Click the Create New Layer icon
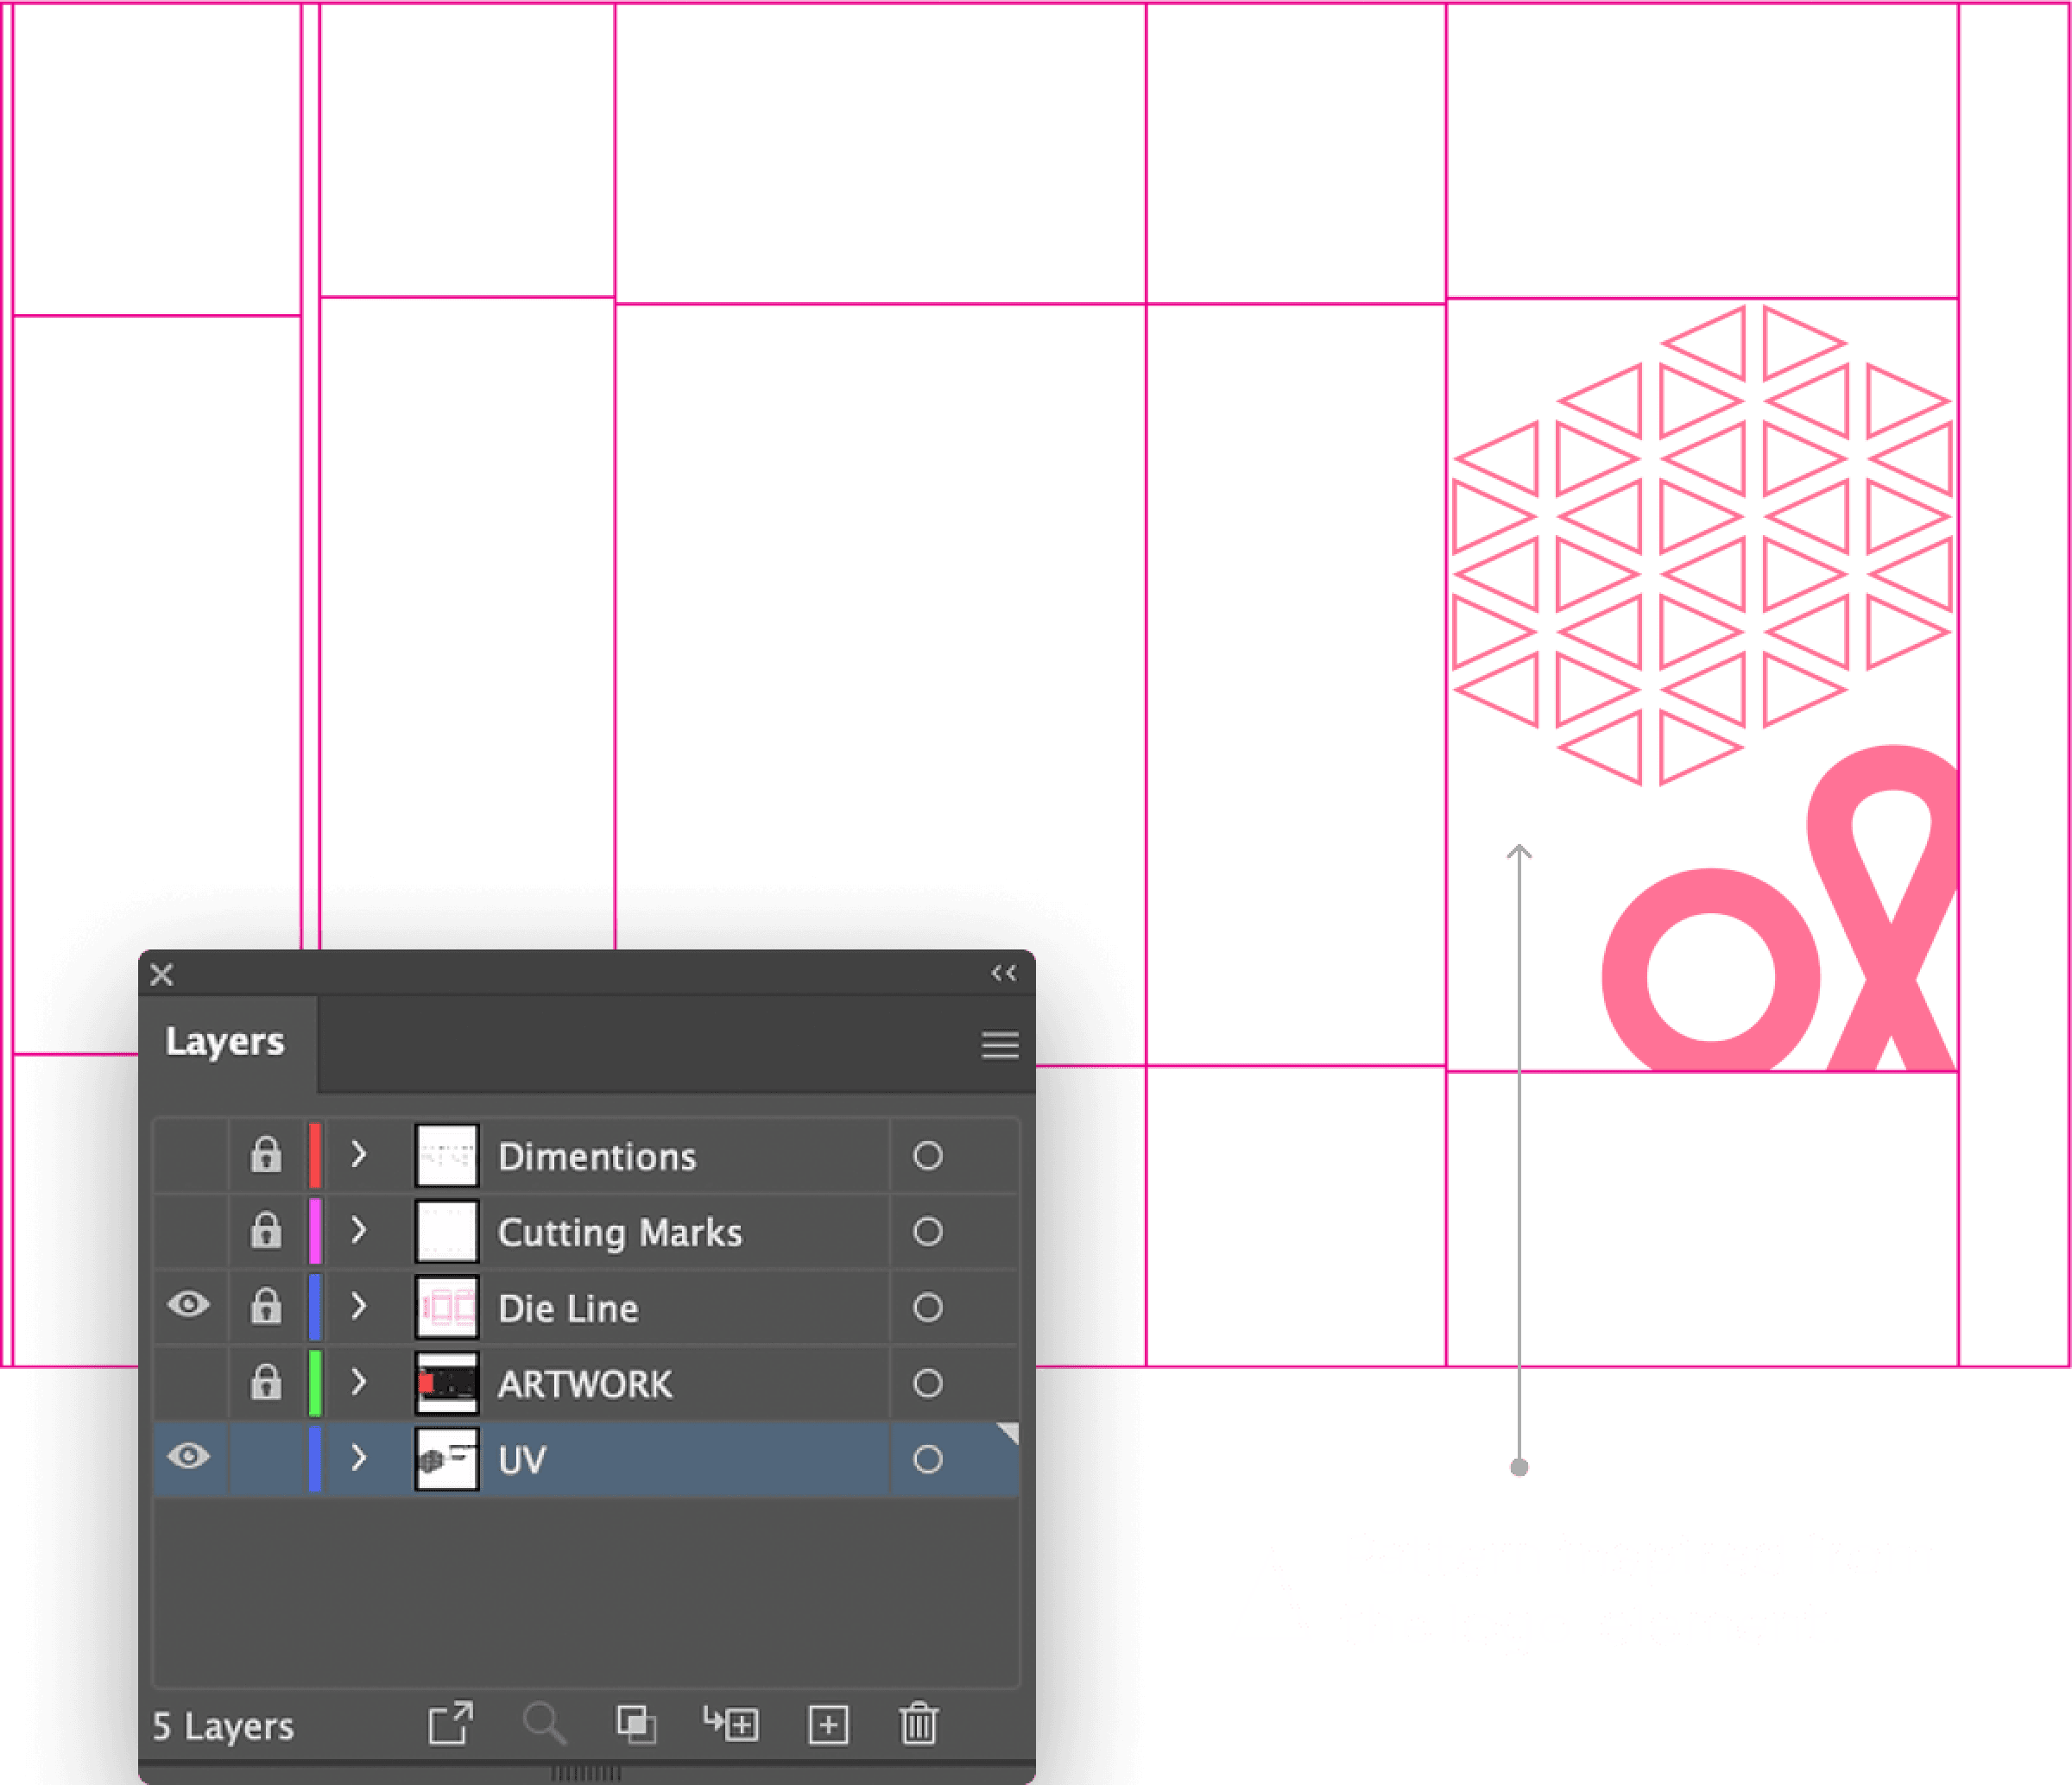This screenshot has height=1785, width=2072. tap(828, 1724)
